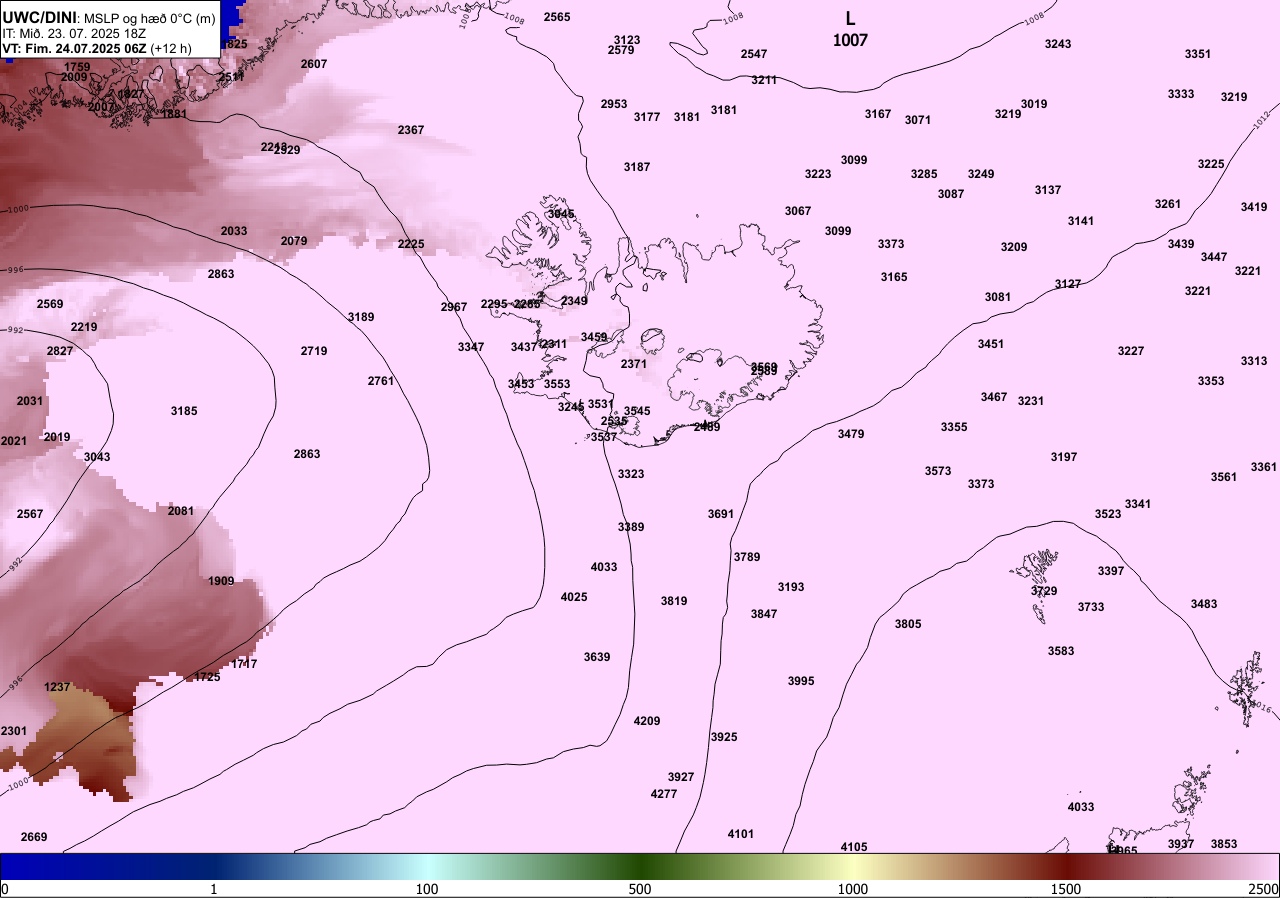Click the value 2607
This screenshot has height=898, width=1280.
[314, 64]
